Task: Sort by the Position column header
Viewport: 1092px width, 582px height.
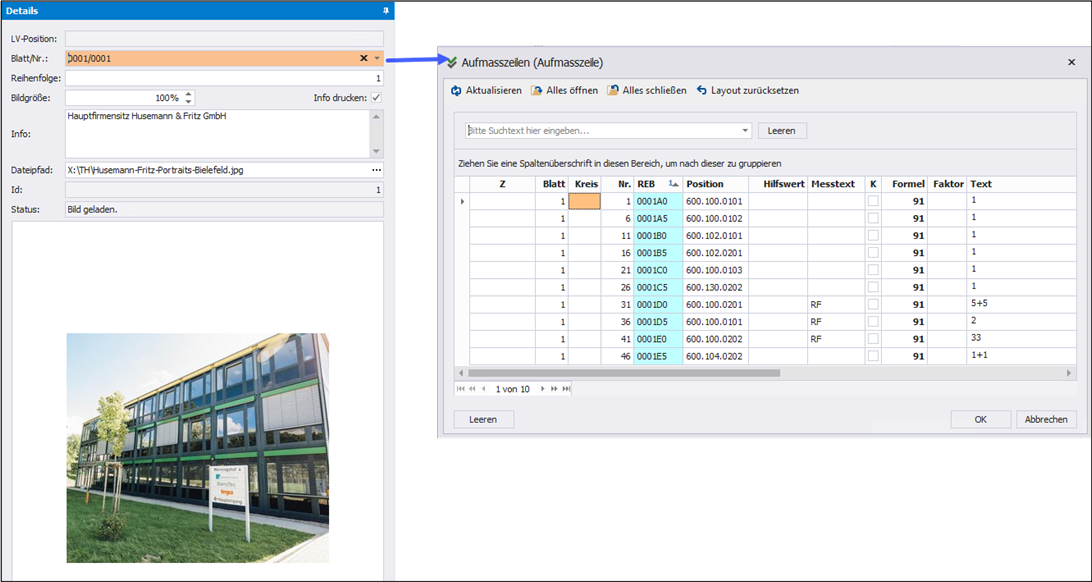Action: (716, 184)
